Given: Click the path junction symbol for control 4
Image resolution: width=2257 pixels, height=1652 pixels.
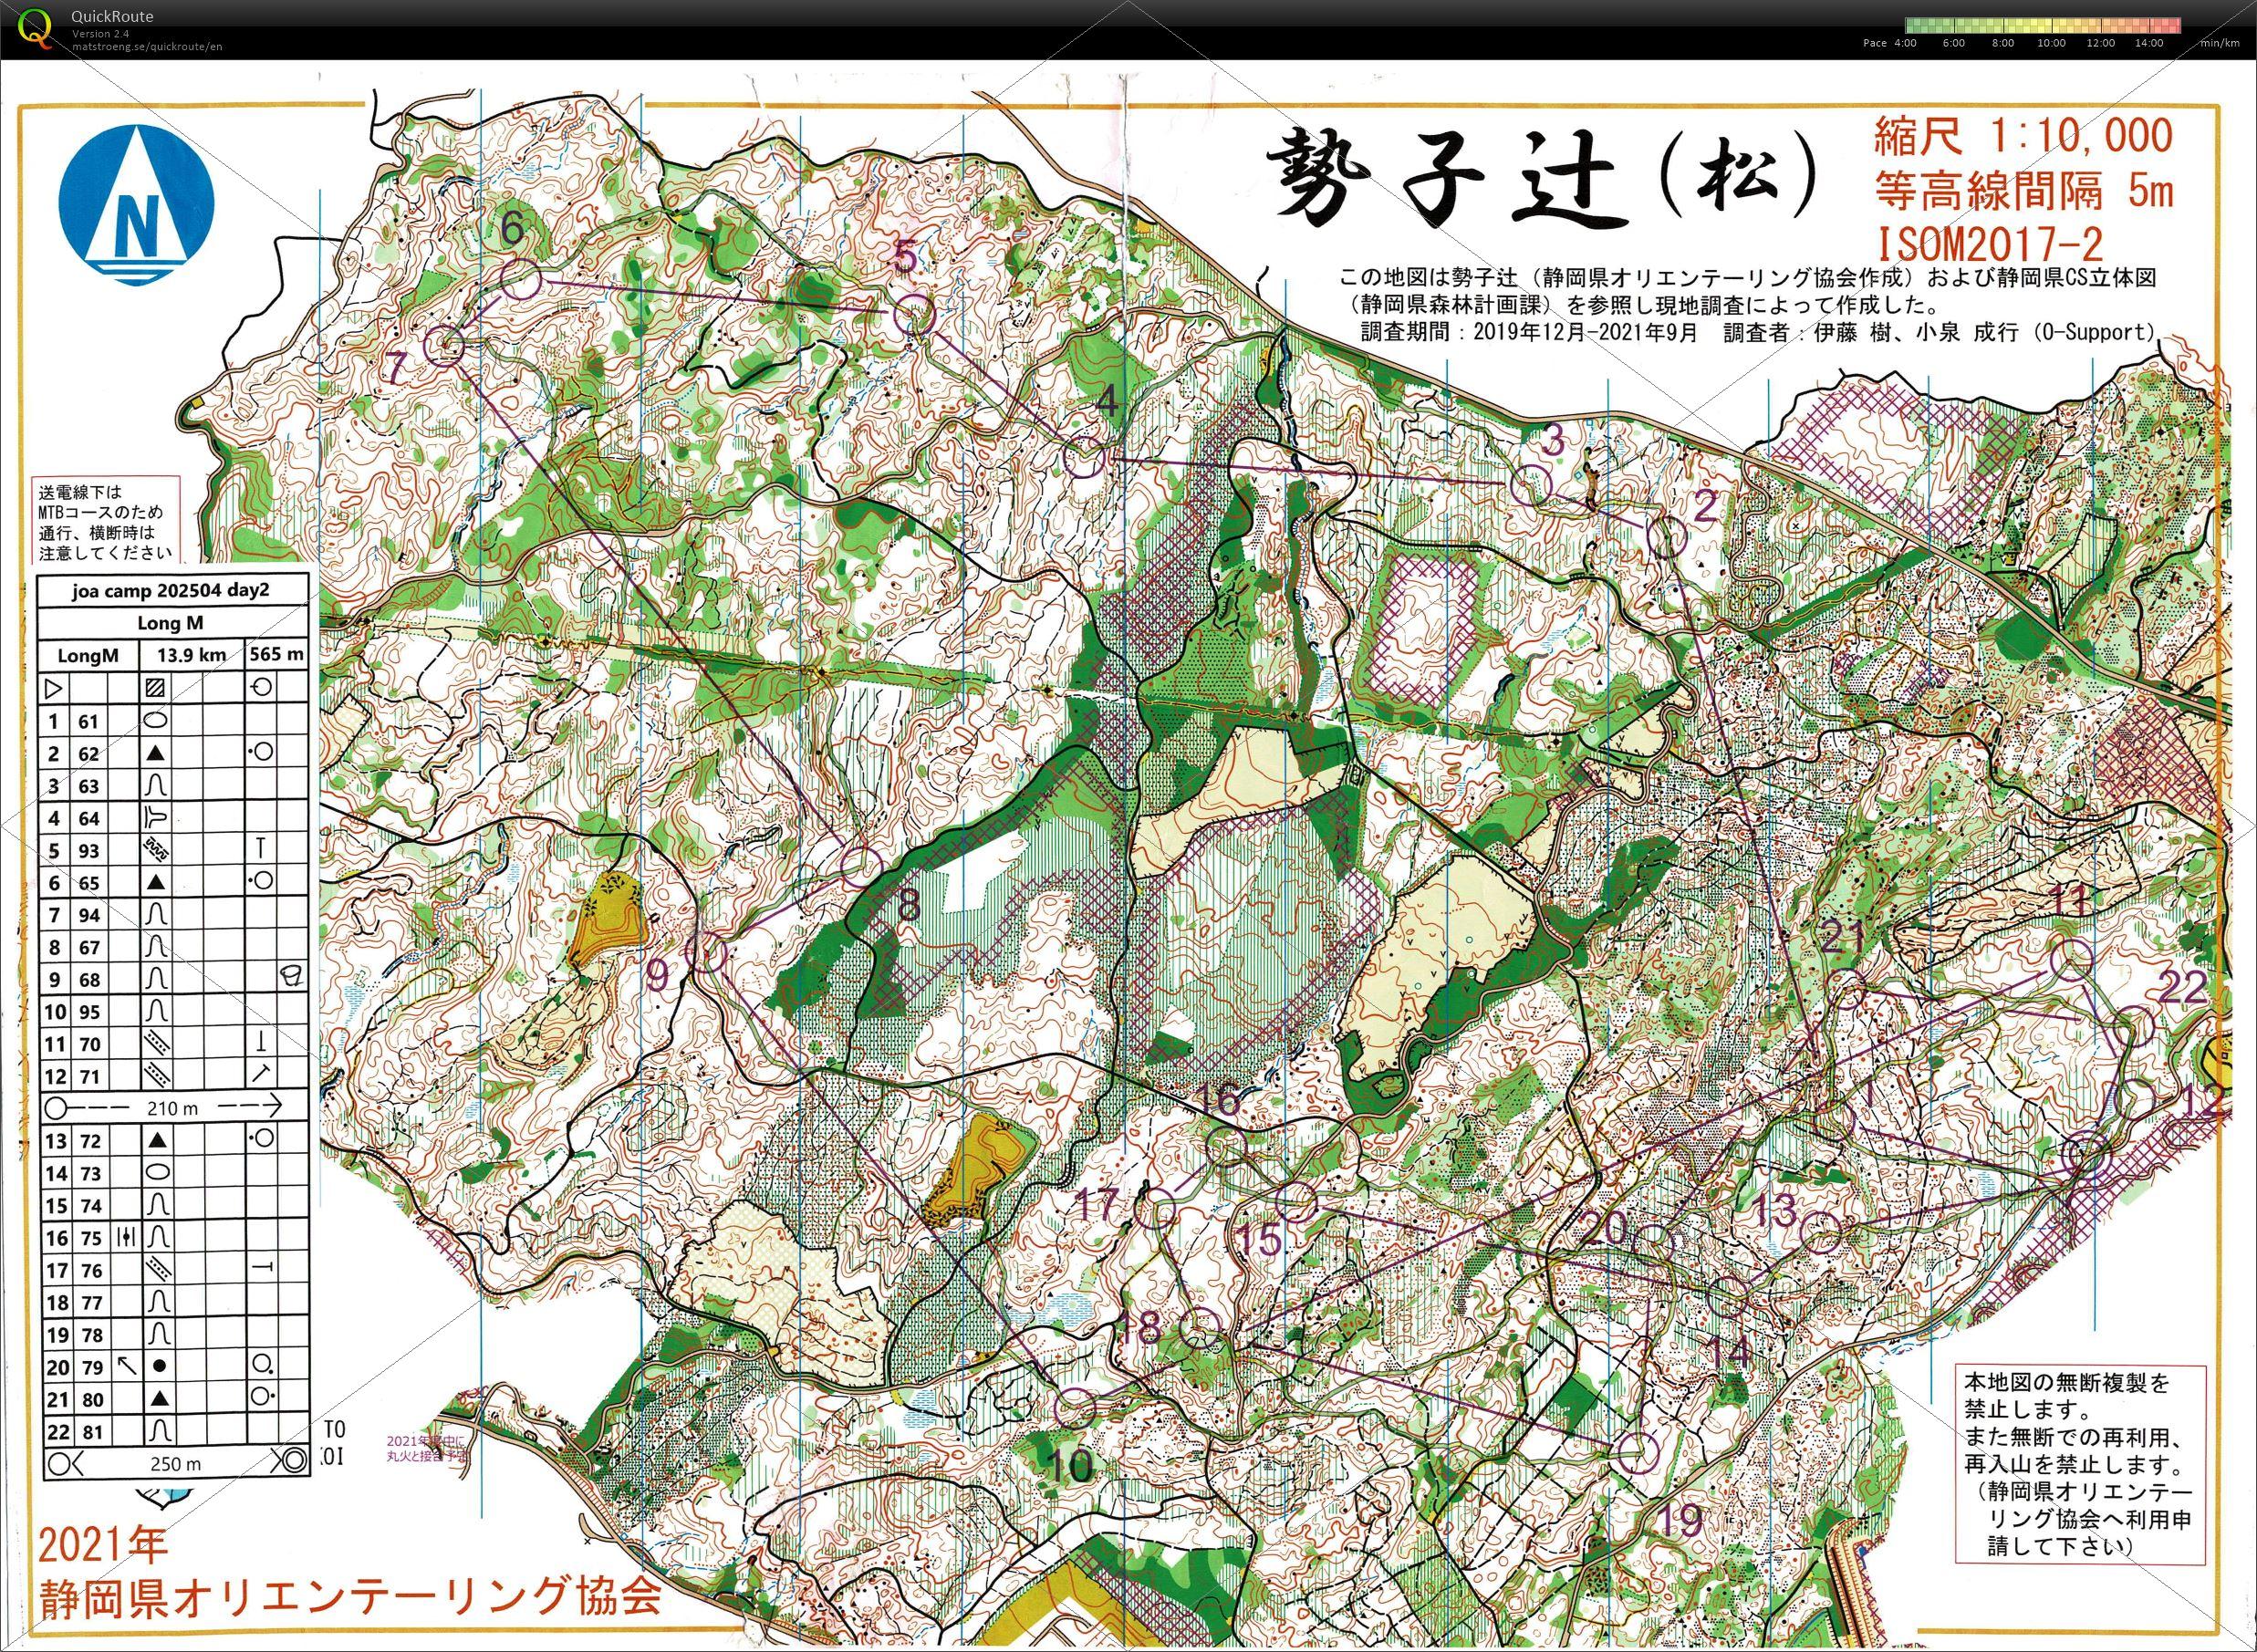Looking at the screenshot, I should pyautogui.click(x=157, y=816).
